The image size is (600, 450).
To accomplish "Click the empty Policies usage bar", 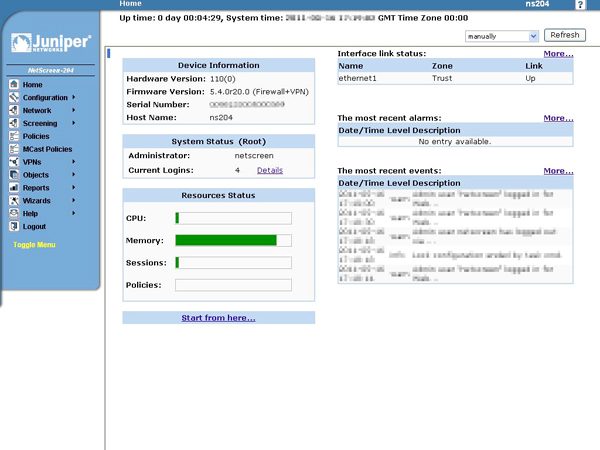I will click(233, 285).
